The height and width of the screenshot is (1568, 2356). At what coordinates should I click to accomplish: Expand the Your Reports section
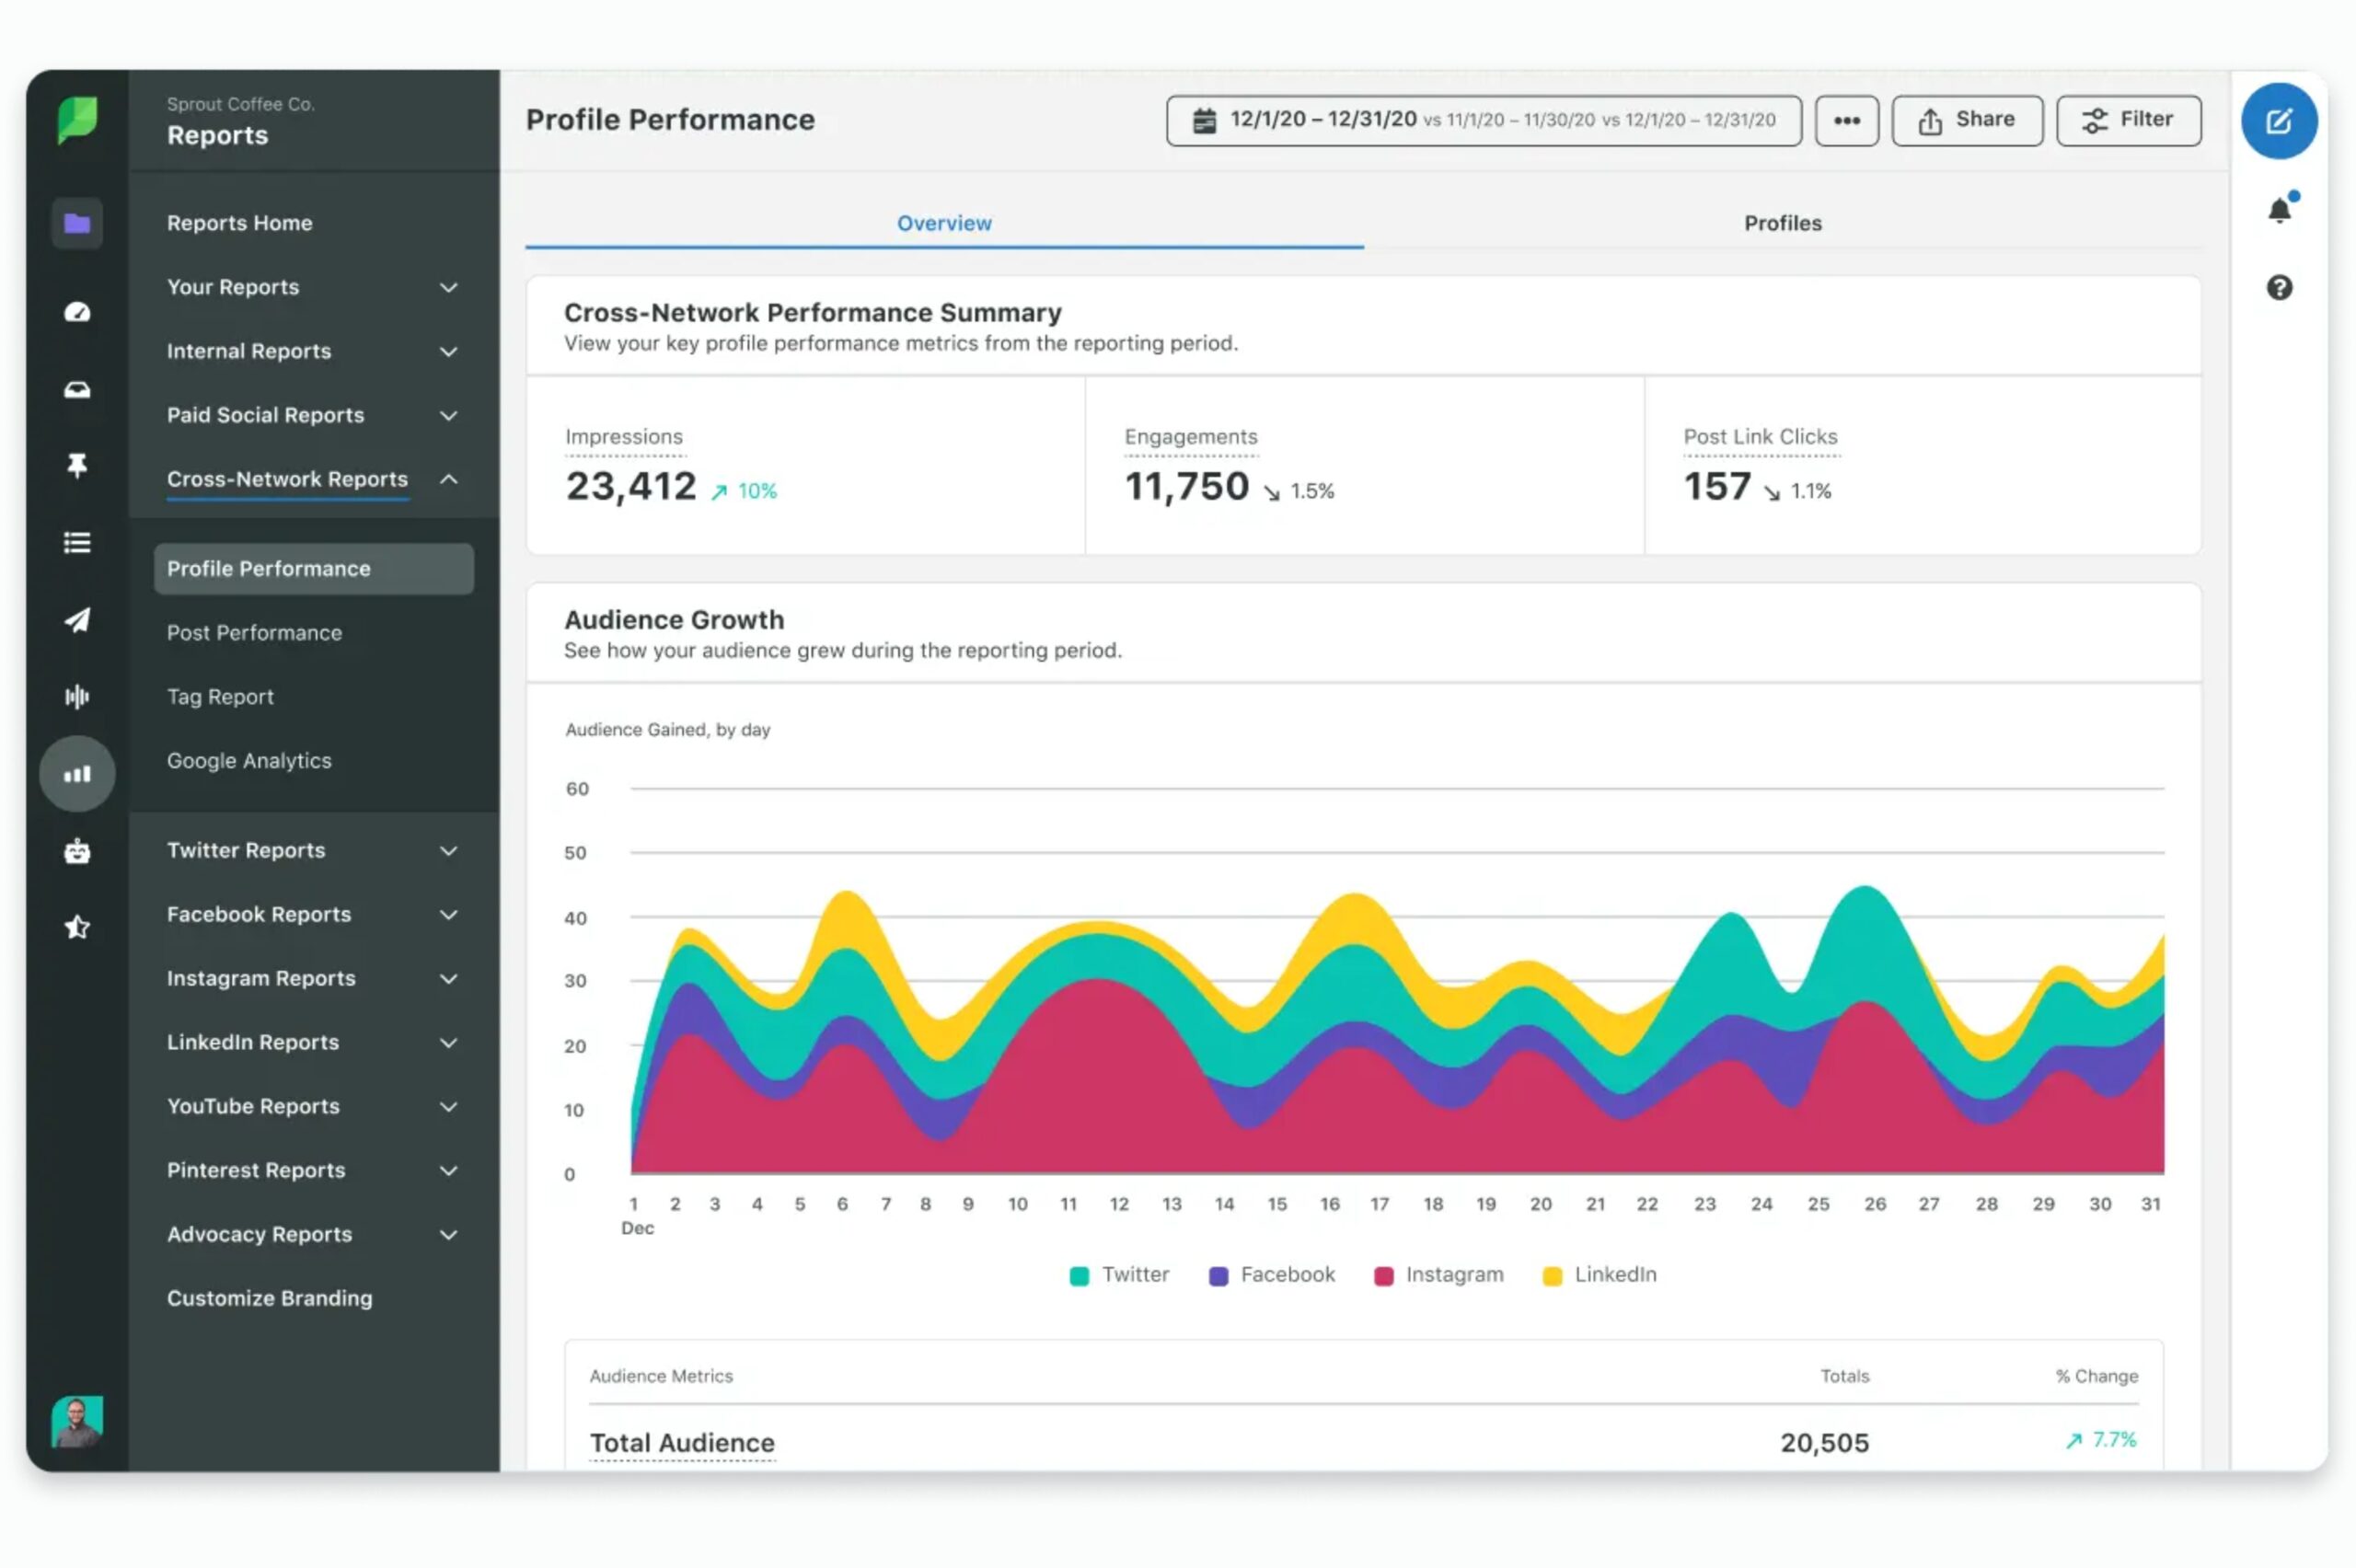[448, 288]
